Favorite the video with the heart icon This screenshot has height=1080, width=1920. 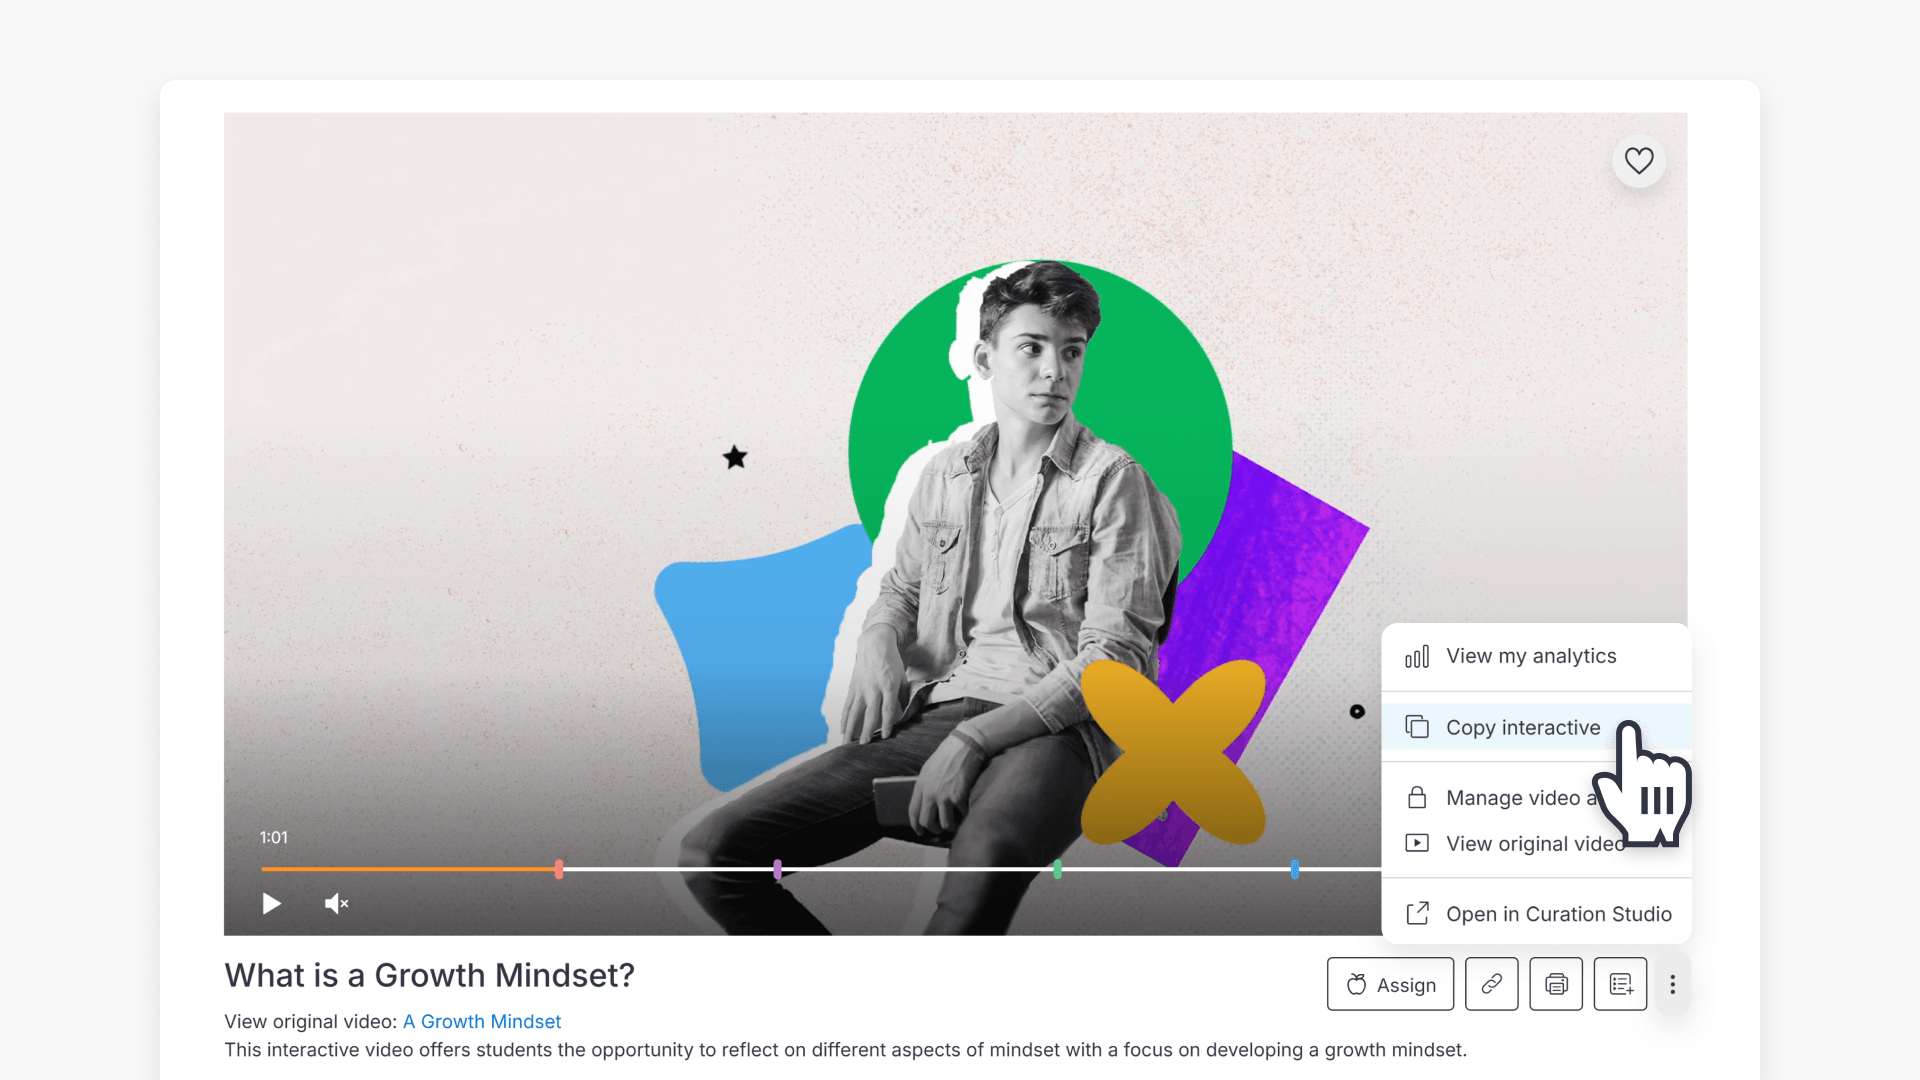pos(1639,161)
